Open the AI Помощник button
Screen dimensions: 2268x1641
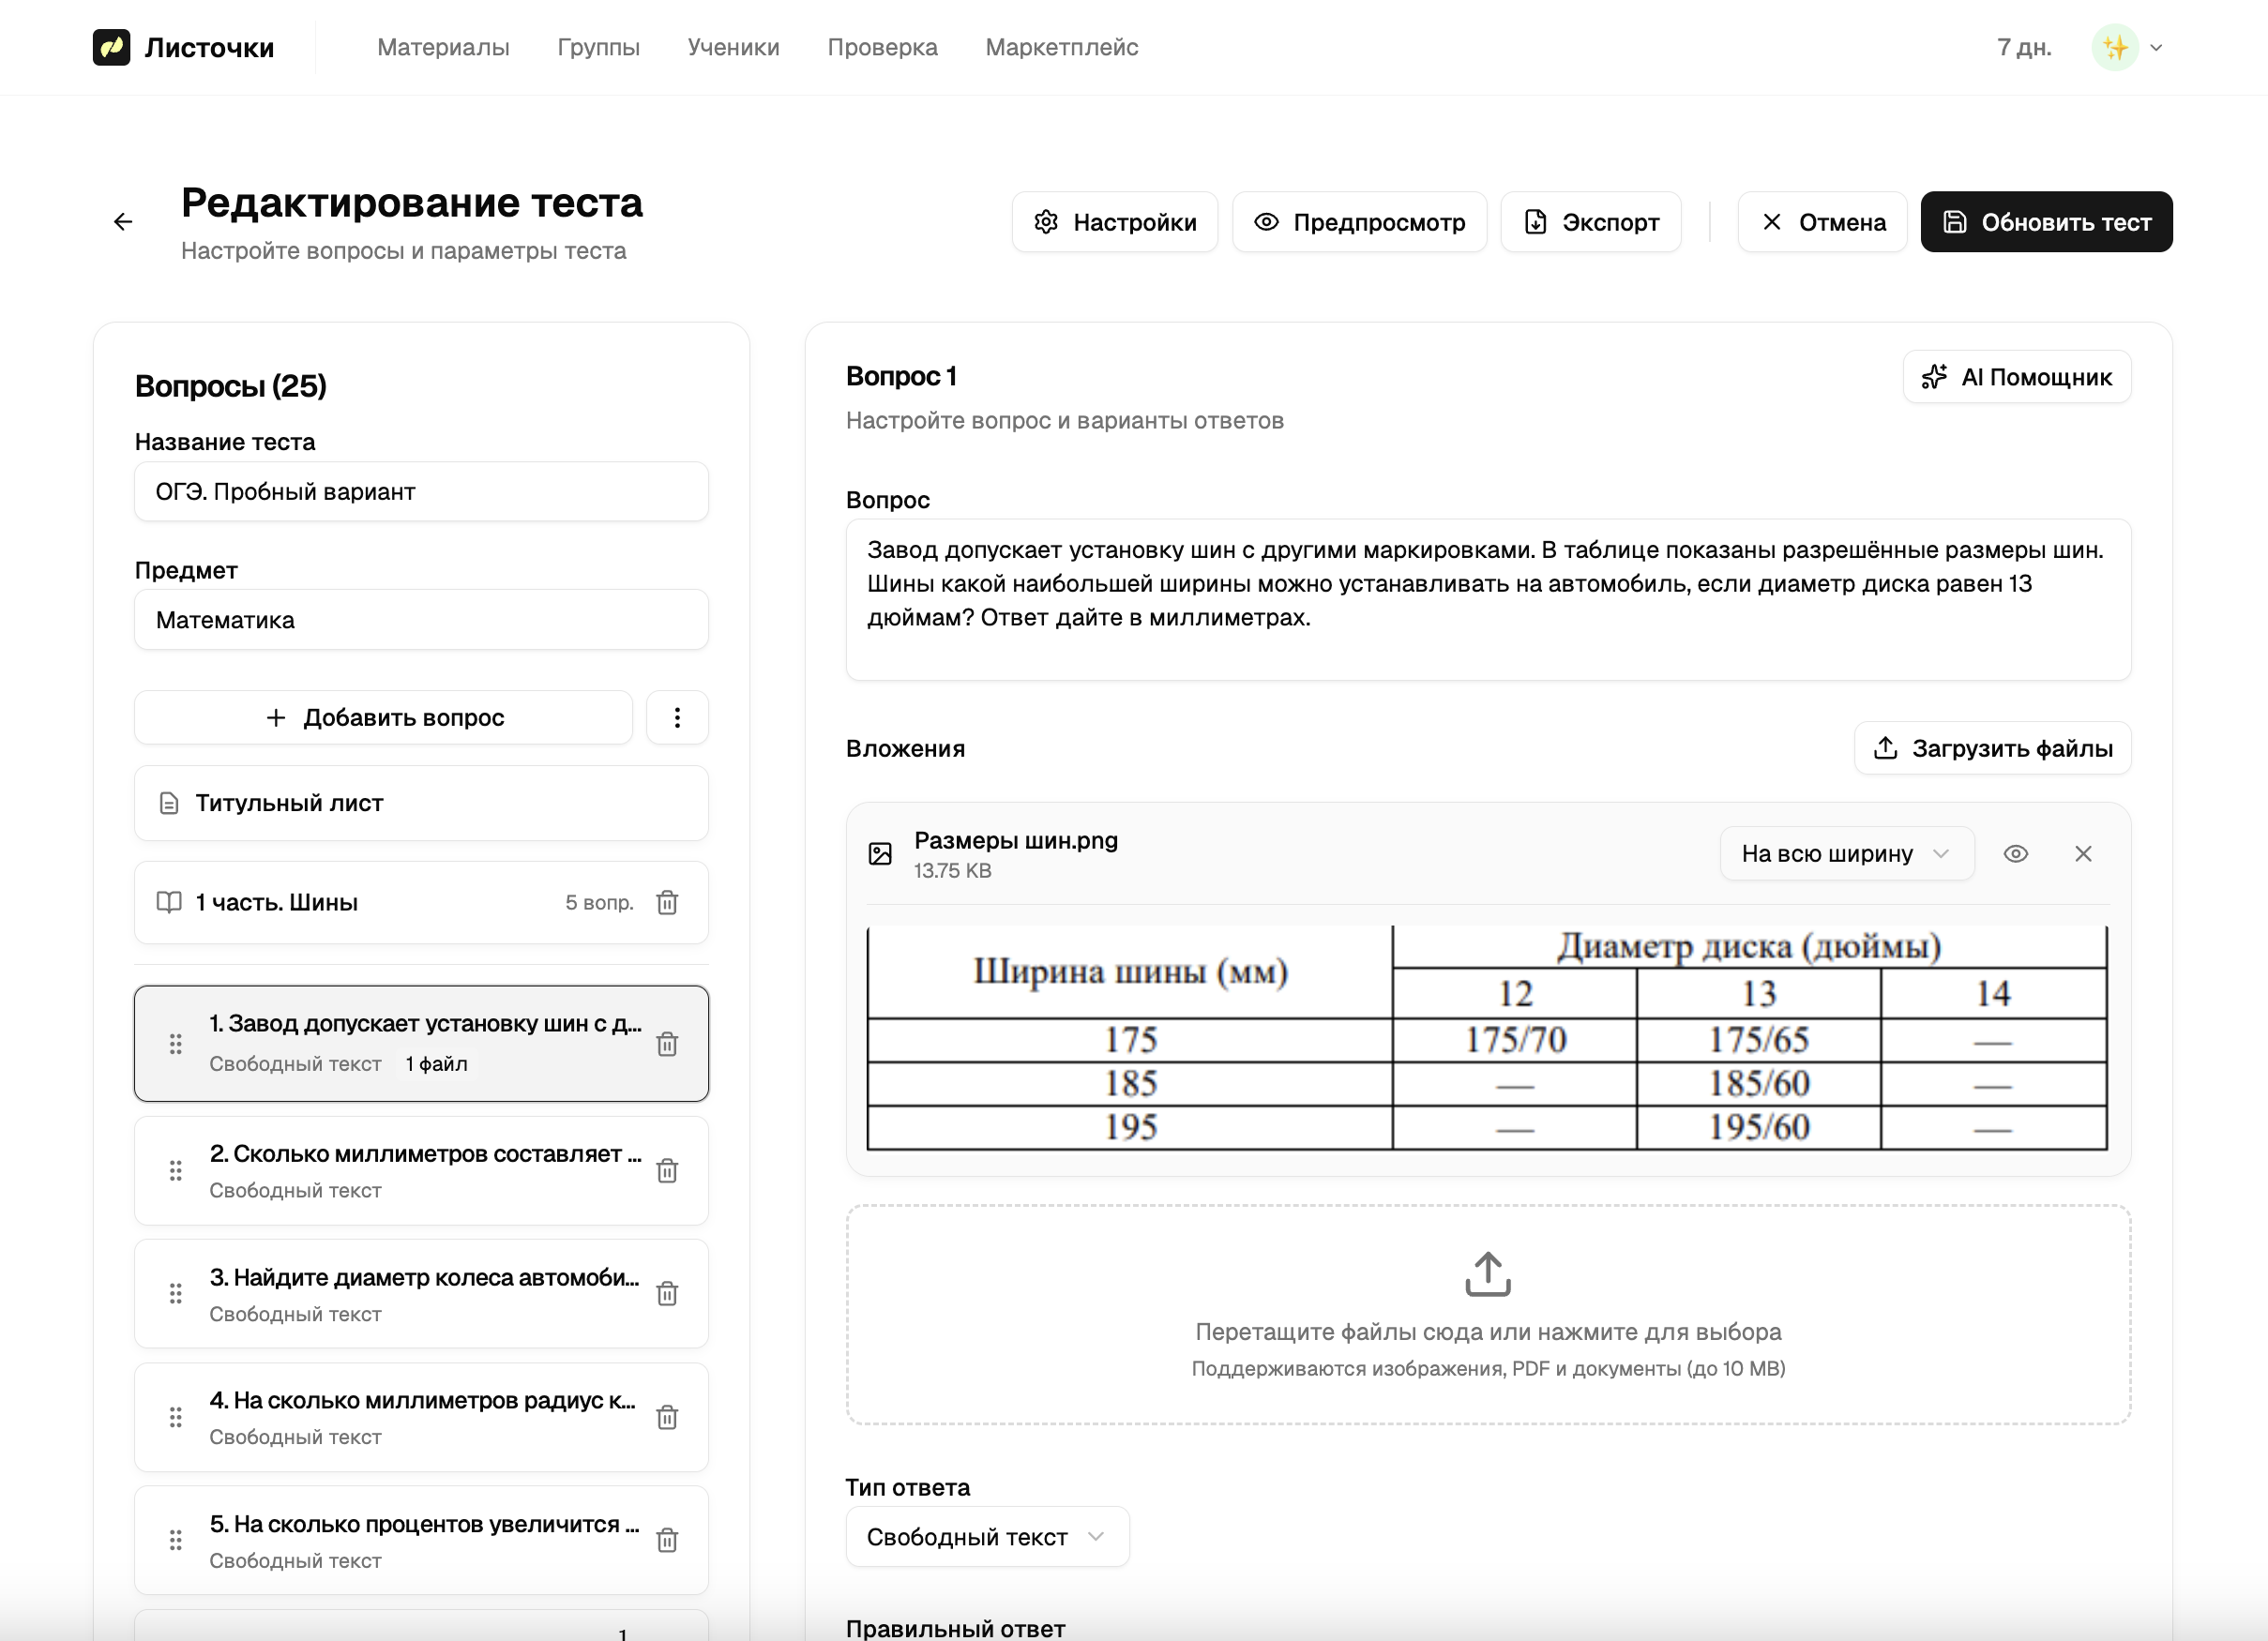pyautogui.click(x=2016, y=377)
